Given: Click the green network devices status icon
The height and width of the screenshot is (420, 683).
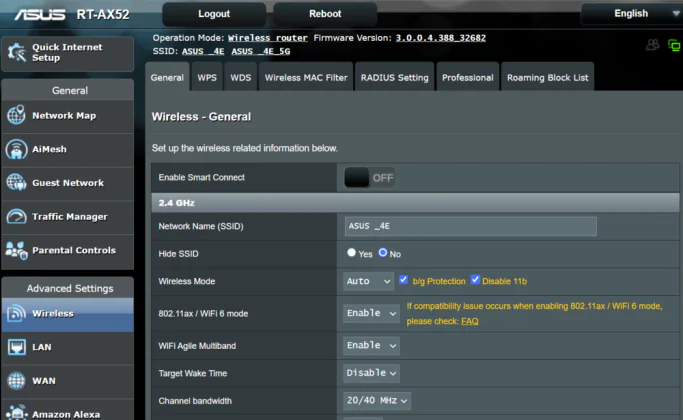Looking at the screenshot, I should tap(674, 45).
